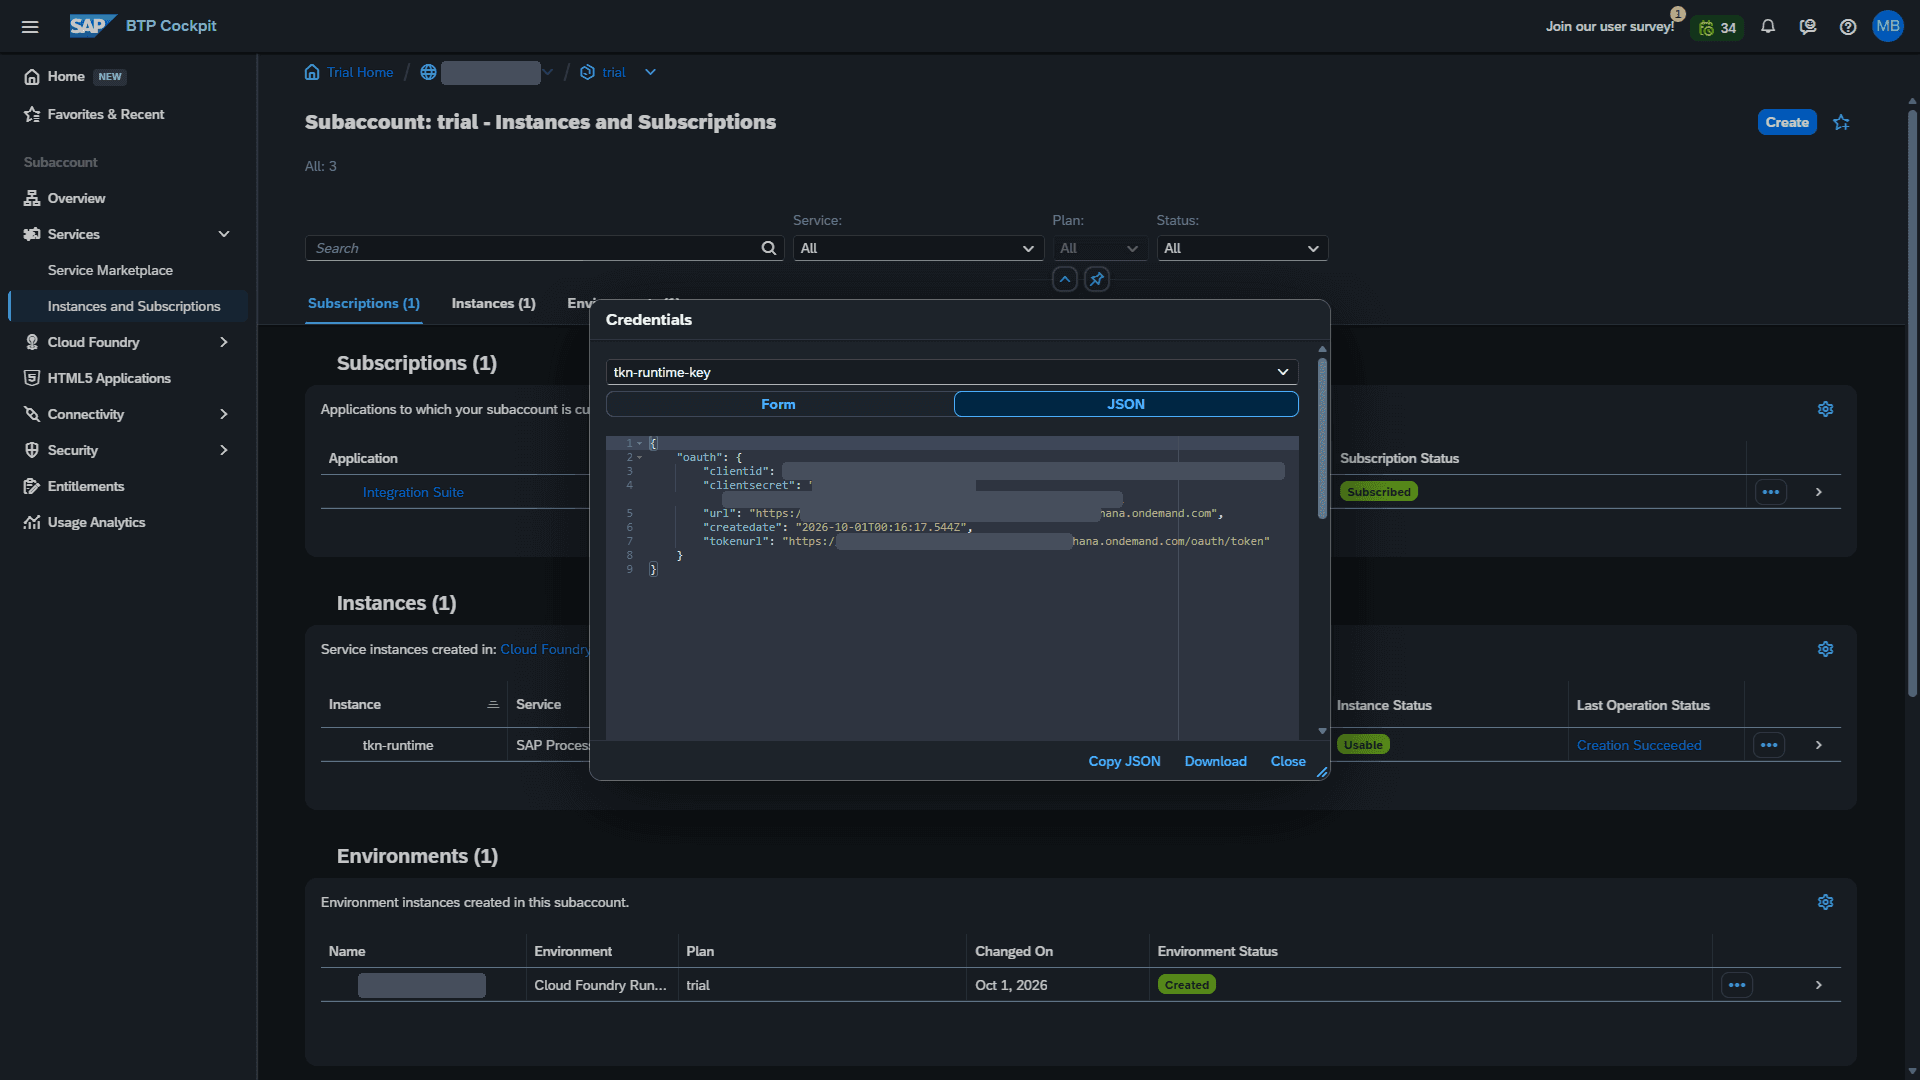The height and width of the screenshot is (1080, 1920).
Task: Close the Credentials dialog
Action: click(x=1288, y=761)
